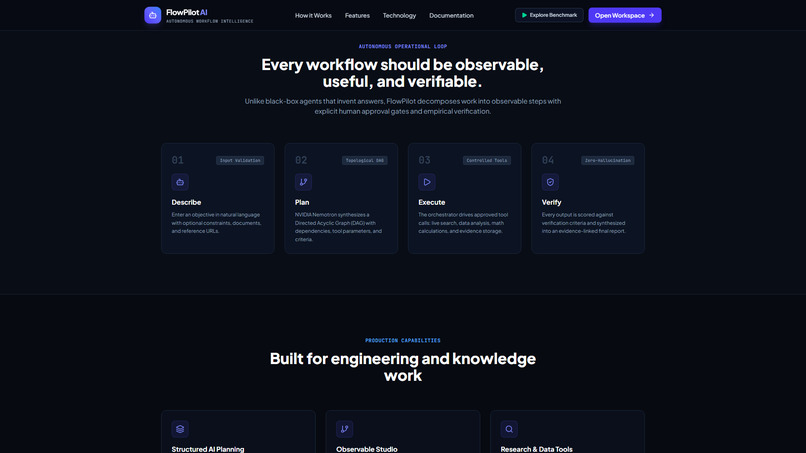Open the Documentation nav link
The image size is (806, 453).
pyautogui.click(x=451, y=15)
